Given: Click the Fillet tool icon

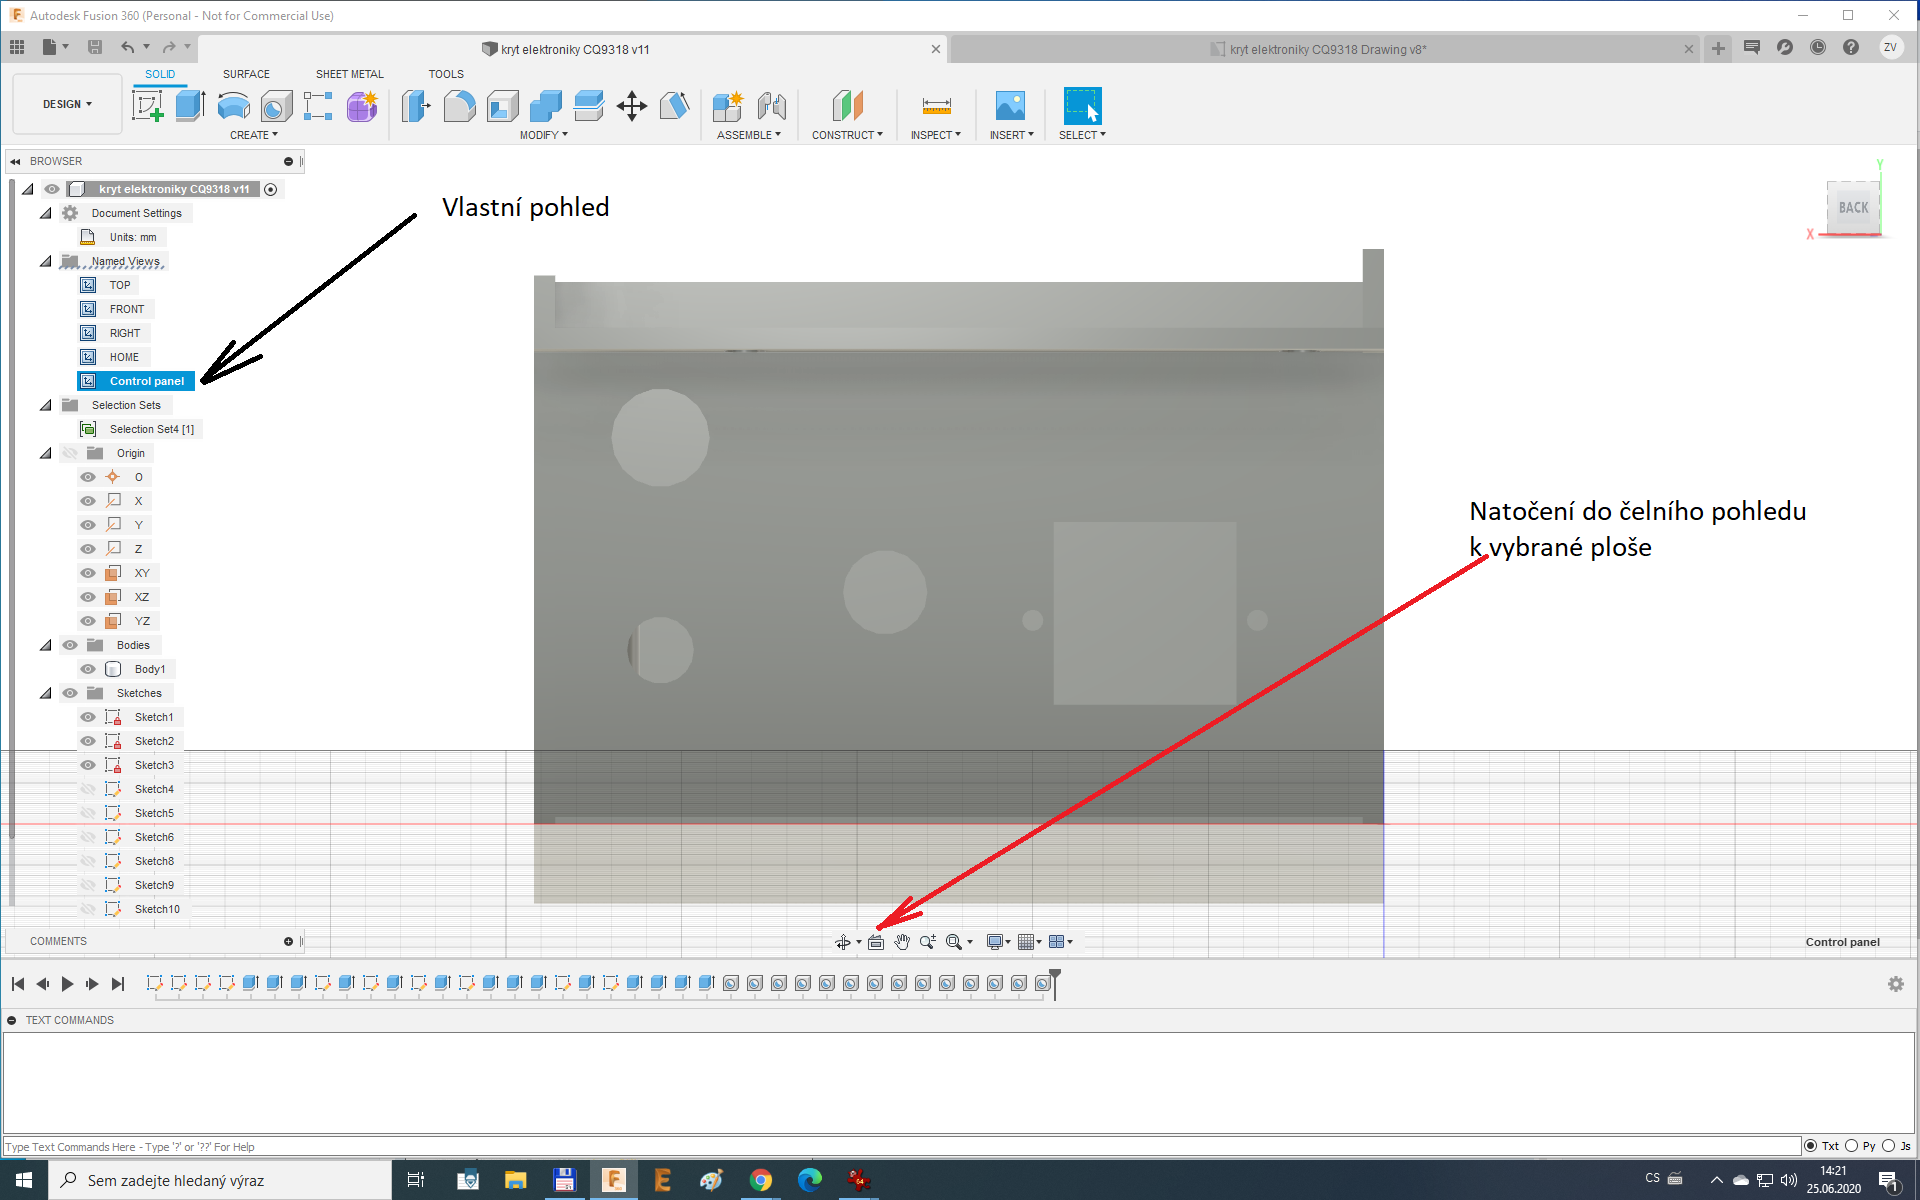Looking at the screenshot, I should [459, 105].
